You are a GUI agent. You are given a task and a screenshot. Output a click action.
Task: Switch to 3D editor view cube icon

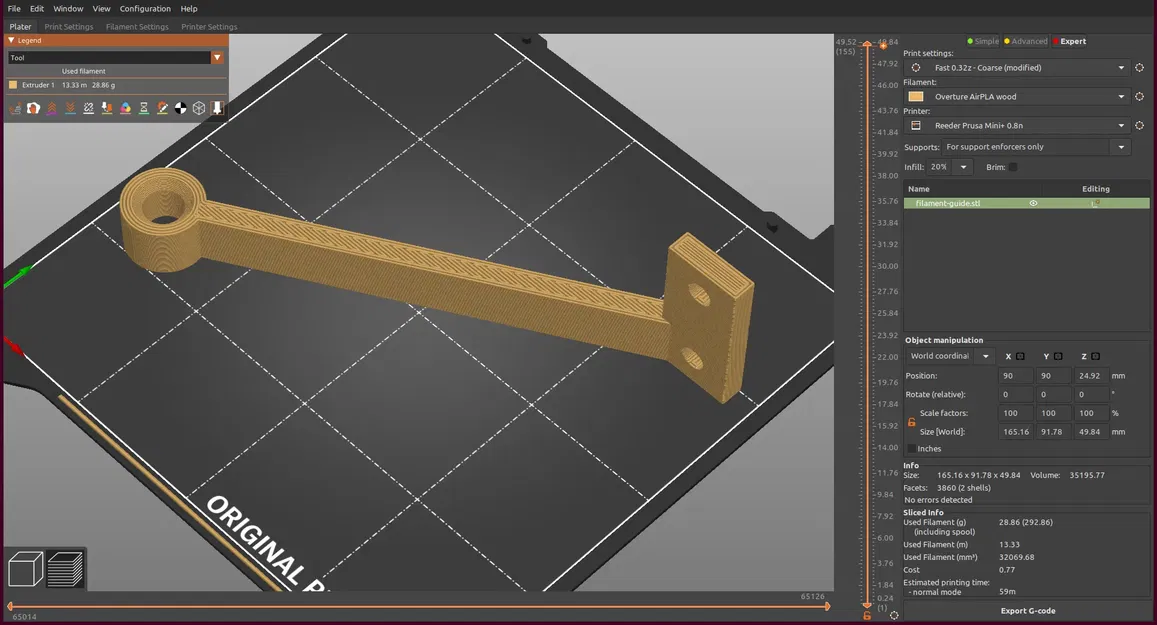click(25, 570)
